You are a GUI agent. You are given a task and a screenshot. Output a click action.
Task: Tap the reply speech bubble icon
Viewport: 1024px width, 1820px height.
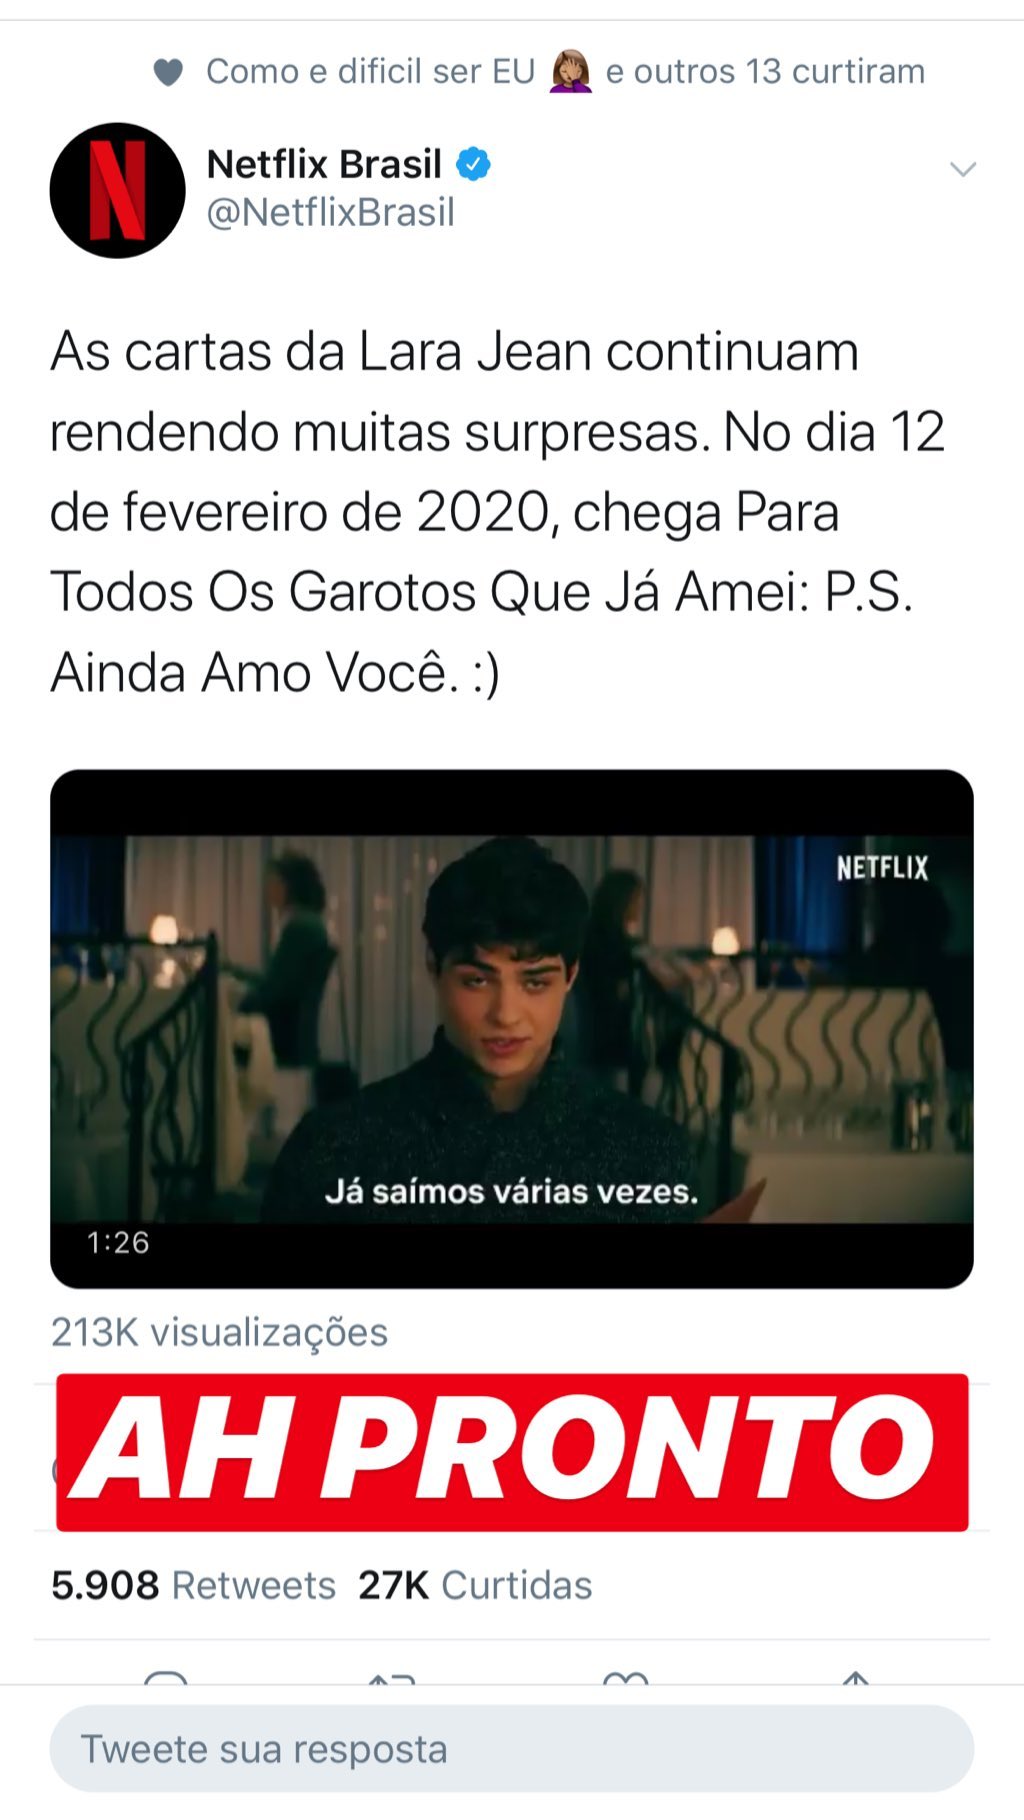click(166, 1677)
